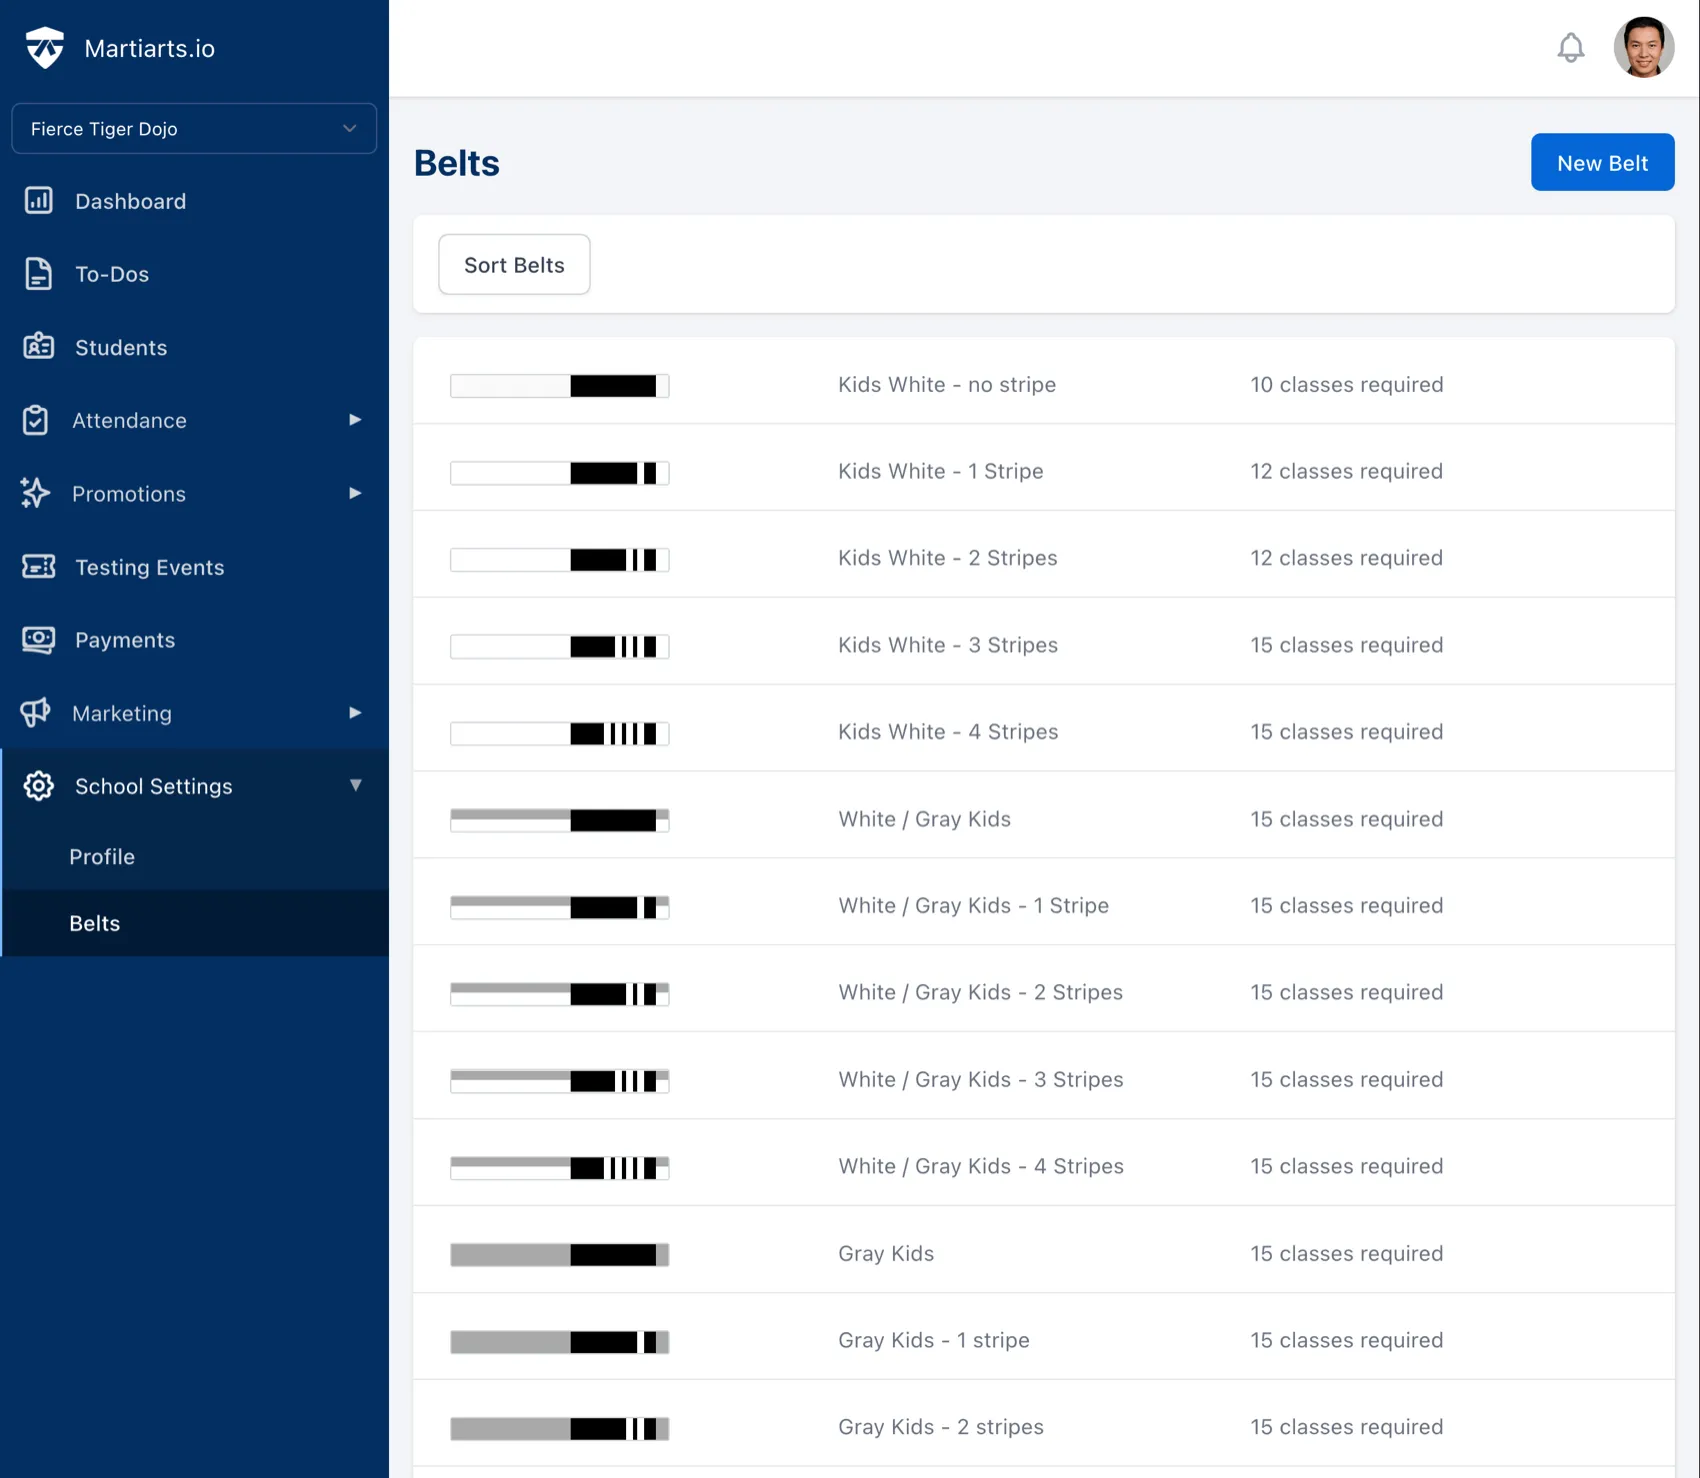Click the Payments cash icon
The image size is (1700, 1478).
pyautogui.click(x=38, y=640)
